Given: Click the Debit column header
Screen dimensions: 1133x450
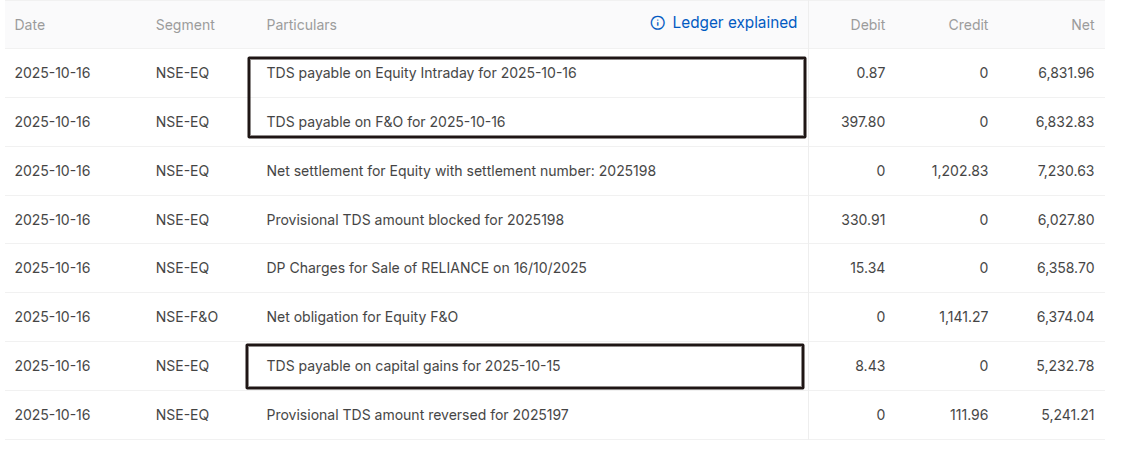Looking at the screenshot, I should tap(867, 25).
